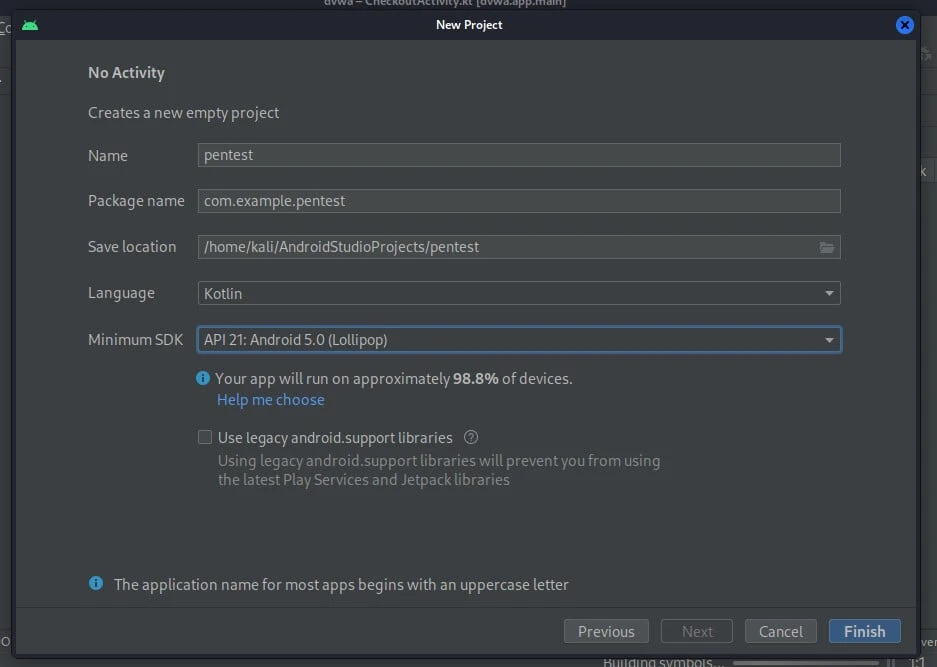Click the Save location path field

click(500, 246)
